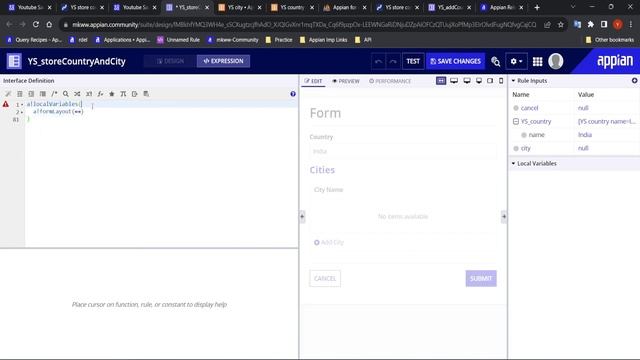This screenshot has height=360, width=640.
Task: Collapse right pane using the divider arrow
Action: click(x=504, y=216)
